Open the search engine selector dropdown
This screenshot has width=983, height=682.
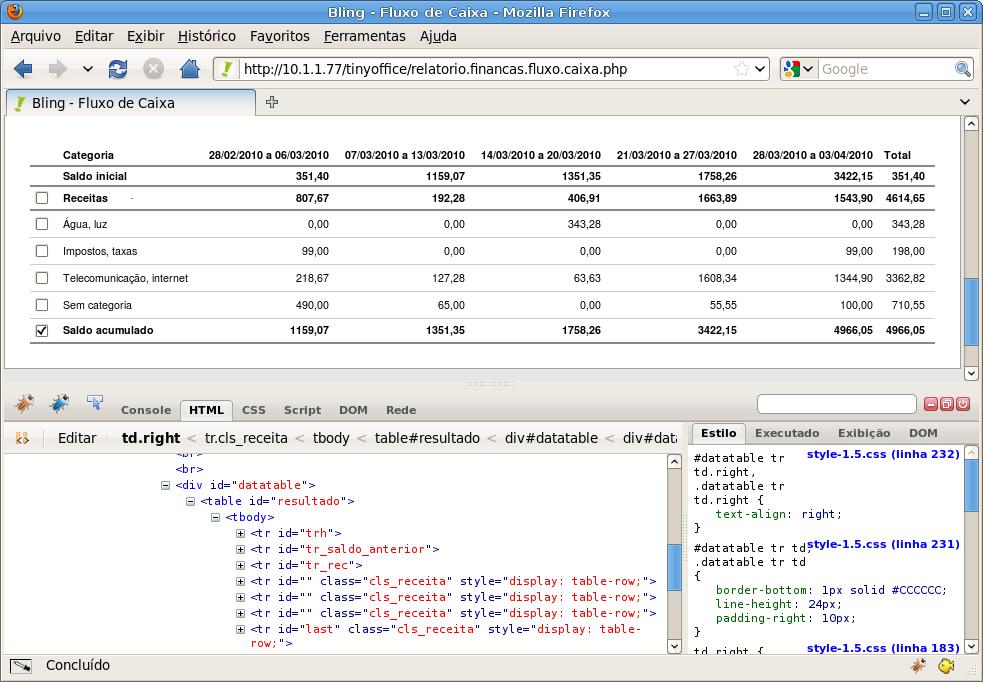(x=799, y=69)
